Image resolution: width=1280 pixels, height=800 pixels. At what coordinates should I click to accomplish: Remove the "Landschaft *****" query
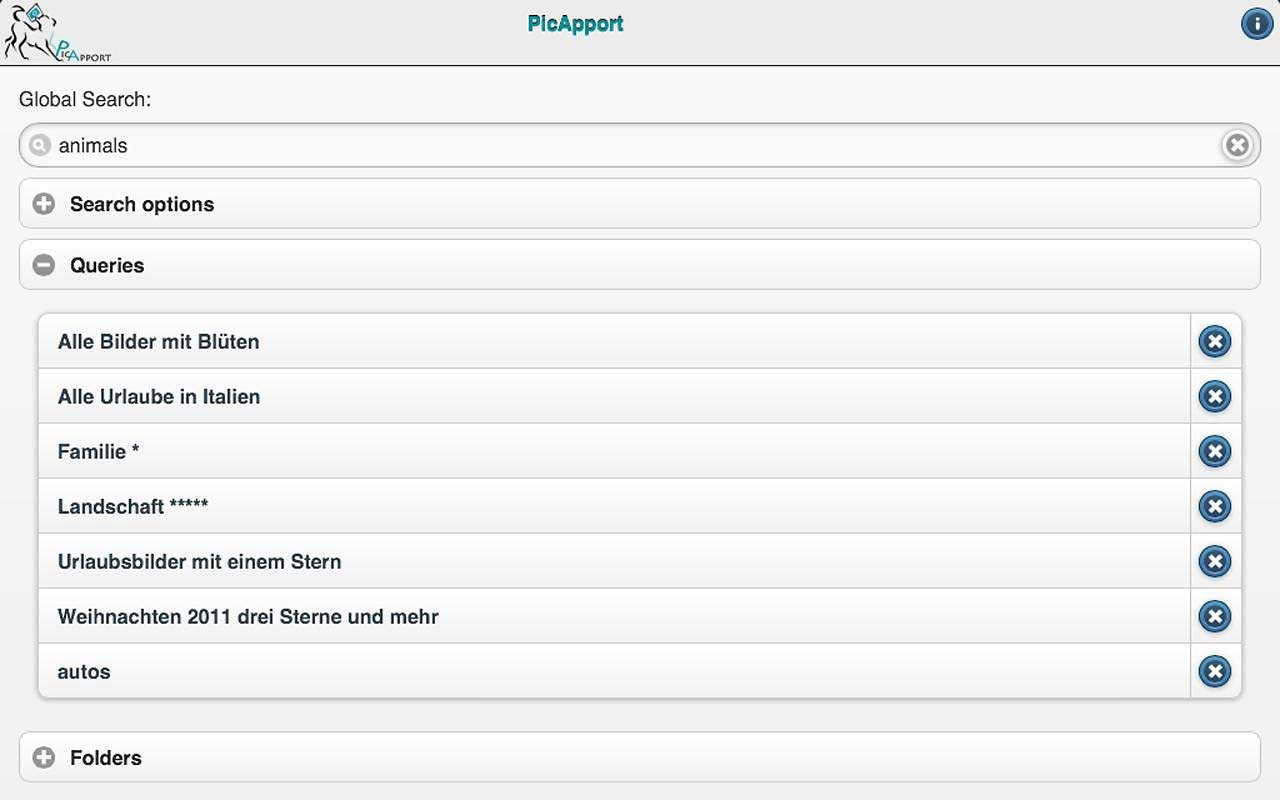click(x=1214, y=507)
